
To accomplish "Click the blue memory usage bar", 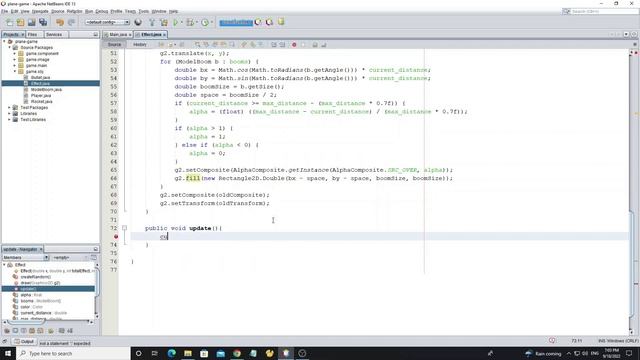I will coord(236,22).
